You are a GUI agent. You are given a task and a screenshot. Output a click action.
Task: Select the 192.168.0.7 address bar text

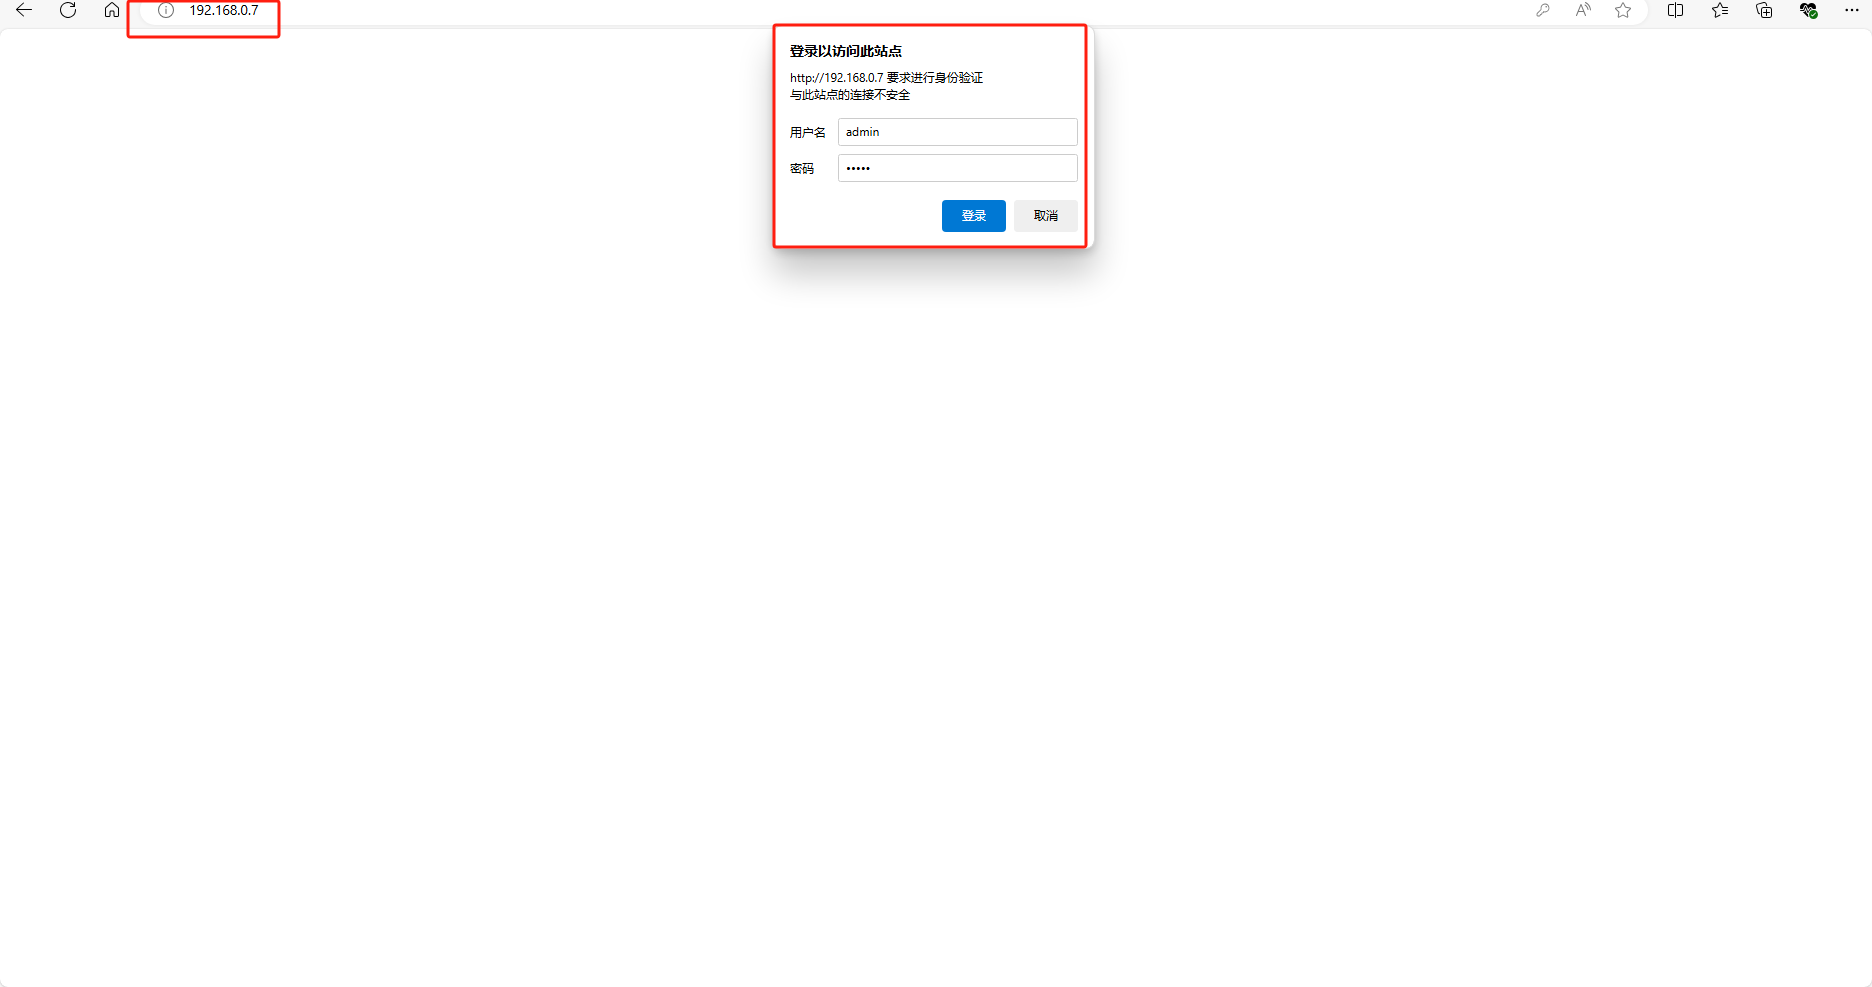[x=224, y=10]
